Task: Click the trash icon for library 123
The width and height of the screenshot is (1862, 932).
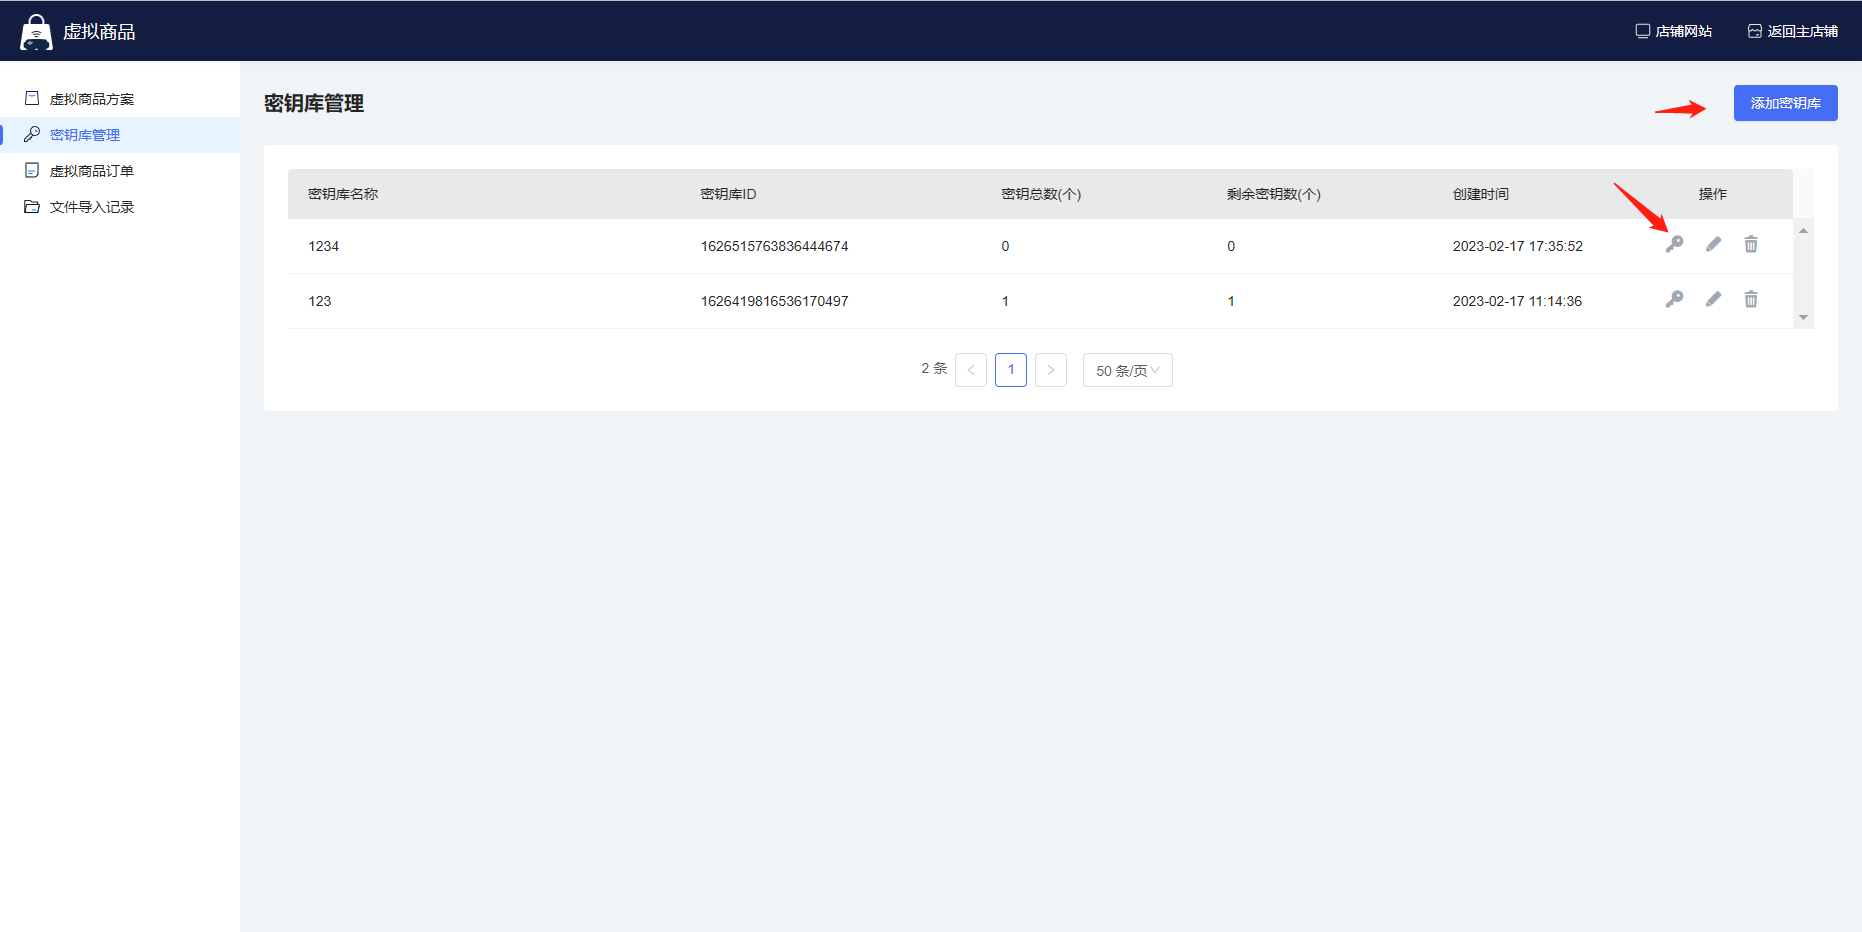Action: (1751, 300)
